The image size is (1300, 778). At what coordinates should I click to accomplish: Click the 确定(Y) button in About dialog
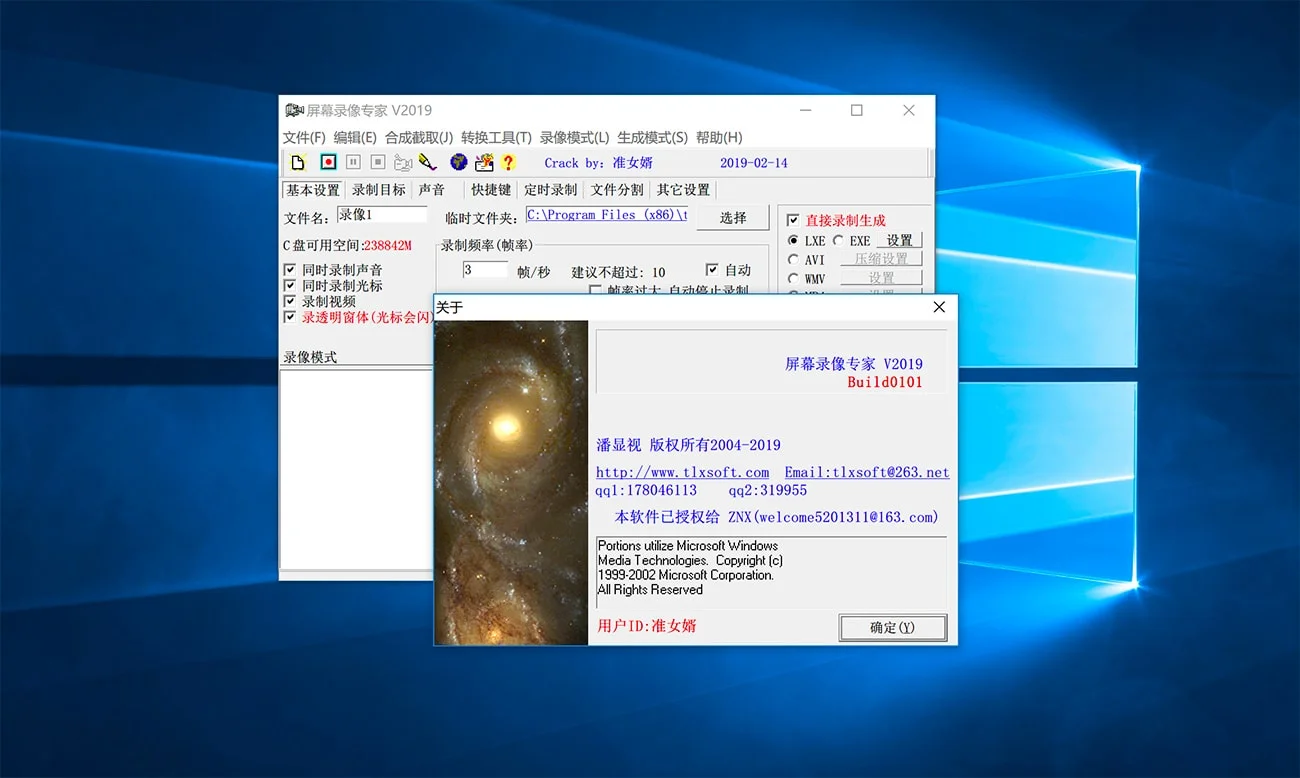(892, 628)
